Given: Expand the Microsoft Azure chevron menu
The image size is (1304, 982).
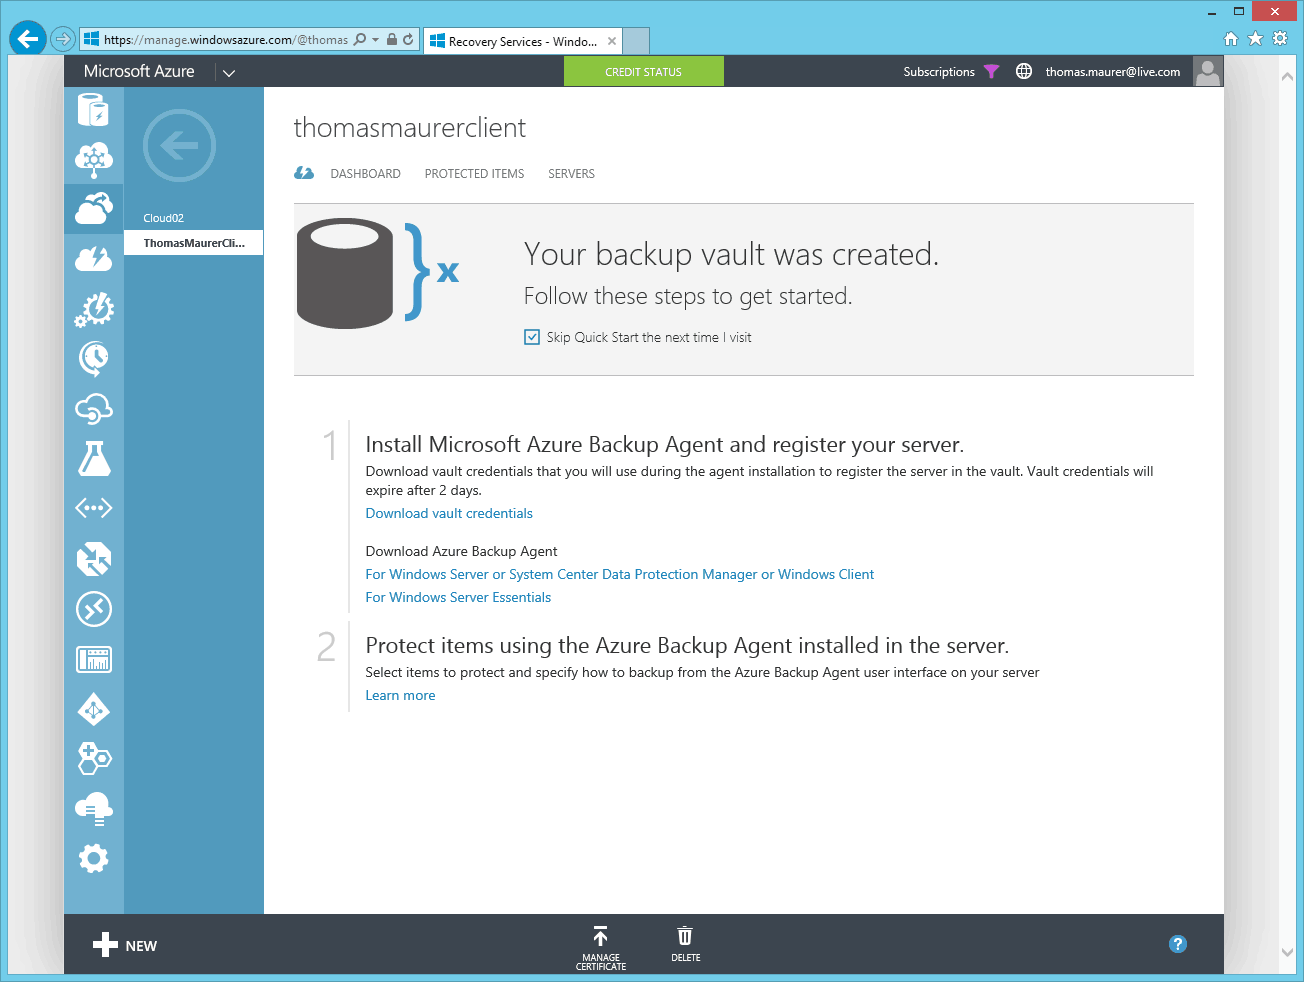Looking at the screenshot, I should (x=228, y=71).
